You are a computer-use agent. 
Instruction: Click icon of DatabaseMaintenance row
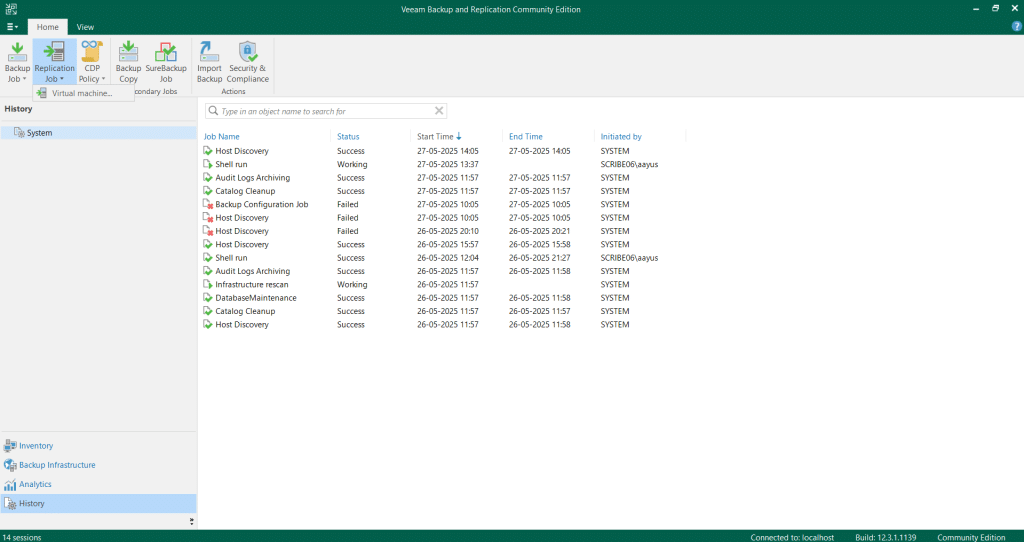(x=208, y=298)
